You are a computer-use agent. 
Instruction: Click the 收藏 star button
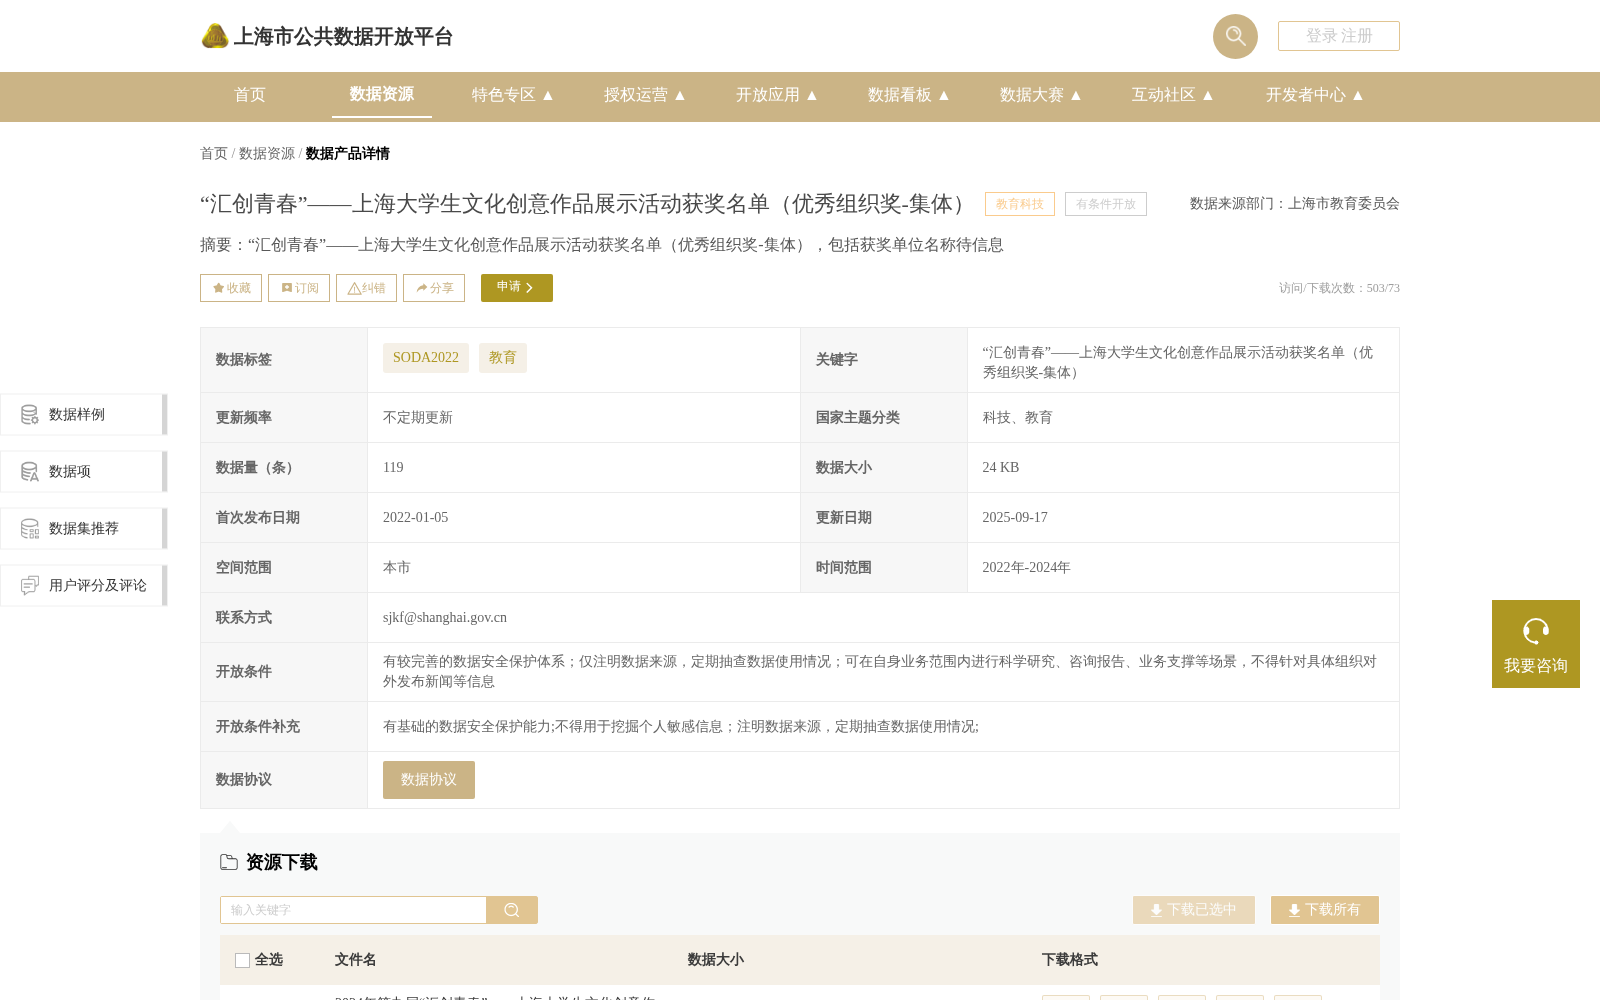[231, 288]
